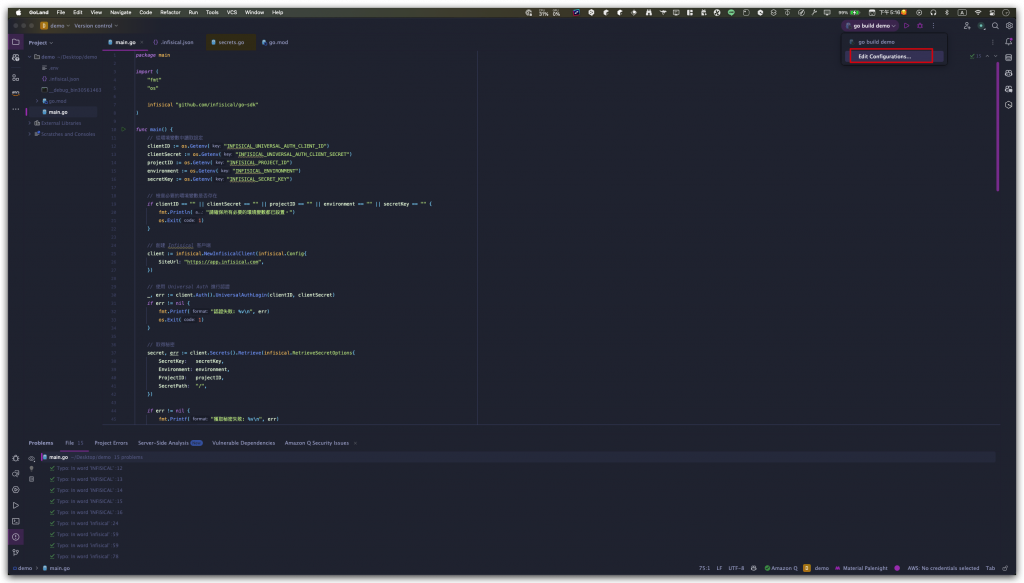The height and width of the screenshot is (583, 1024).
Task: Click the demo breadcrumb in navigation bar
Action: tap(23, 568)
